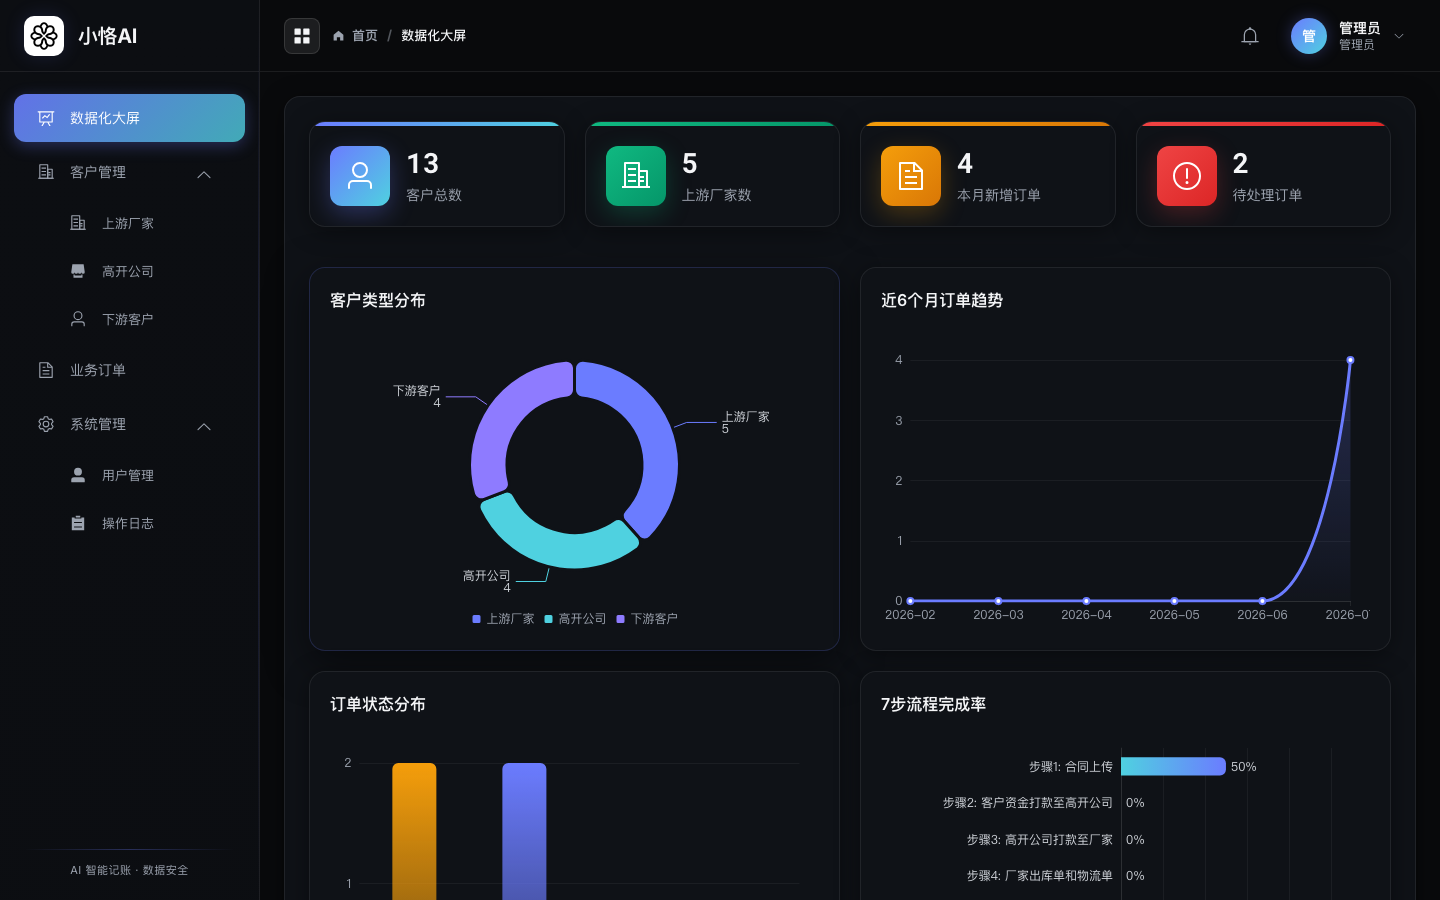This screenshot has height=900, width=1440.
Task: Click the 用户管理 user icon
Action: pyautogui.click(x=78, y=475)
